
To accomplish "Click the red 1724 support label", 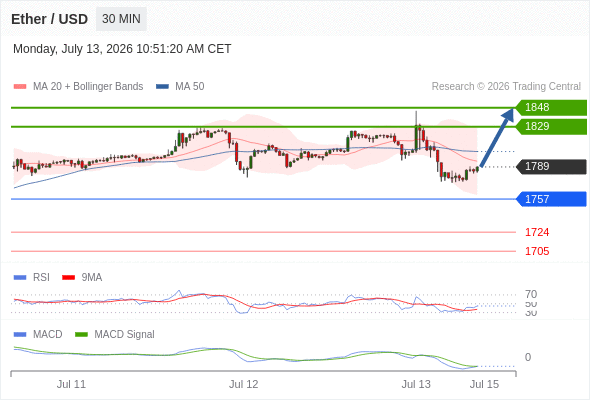I will click(537, 232).
